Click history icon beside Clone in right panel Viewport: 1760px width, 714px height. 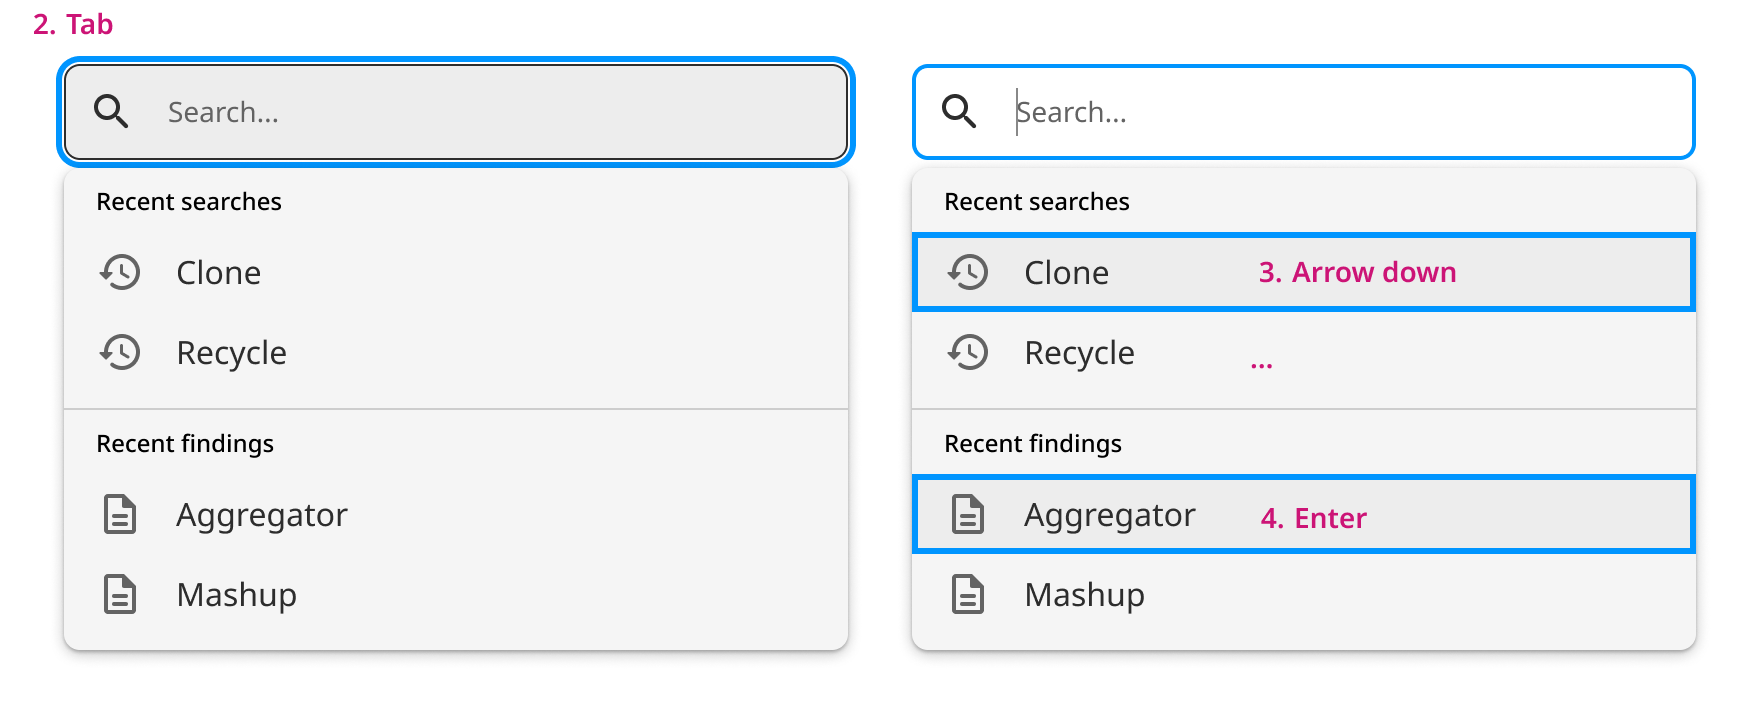click(968, 272)
